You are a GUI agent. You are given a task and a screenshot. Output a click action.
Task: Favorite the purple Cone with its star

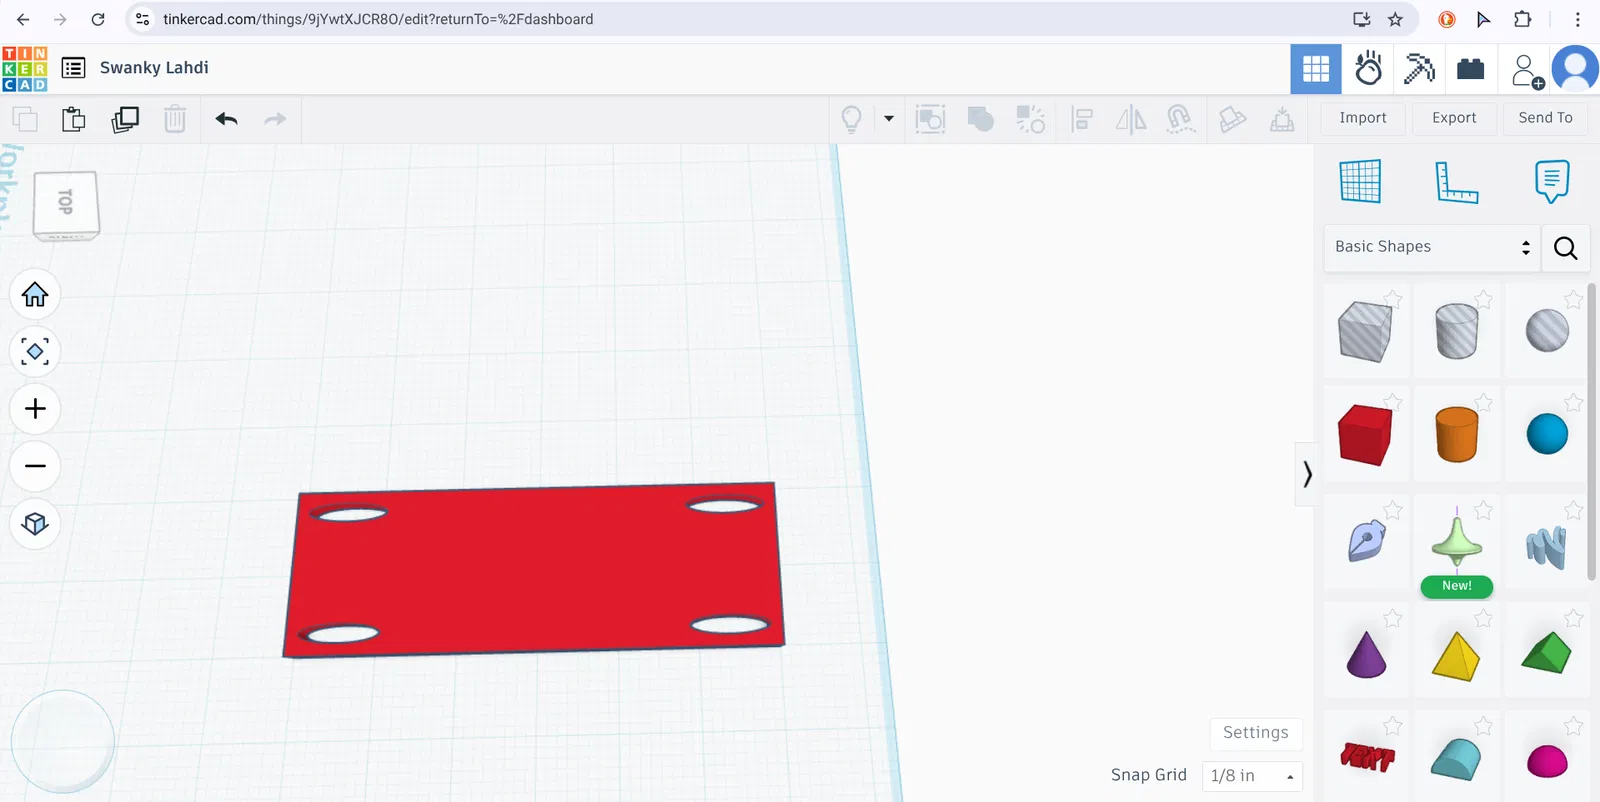[x=1393, y=619]
